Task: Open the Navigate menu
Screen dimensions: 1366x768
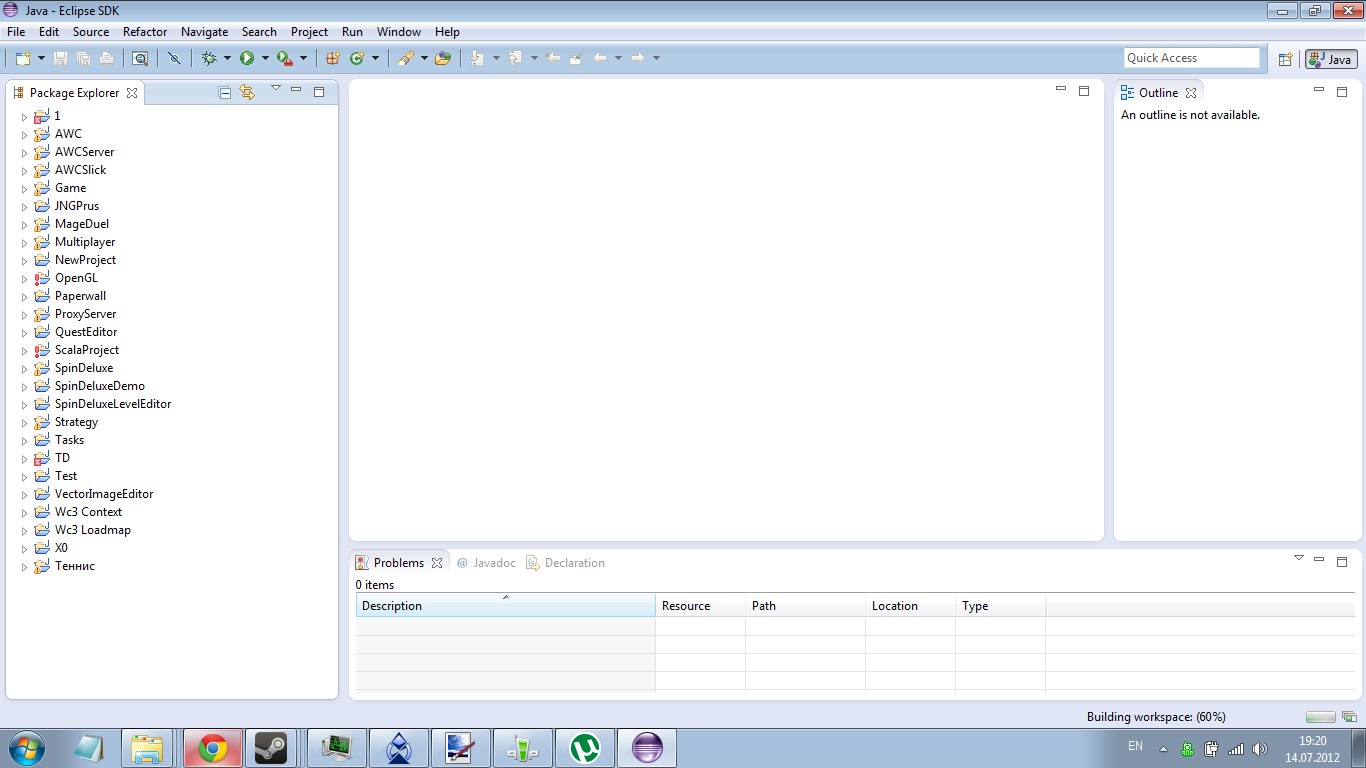Action: click(x=204, y=32)
